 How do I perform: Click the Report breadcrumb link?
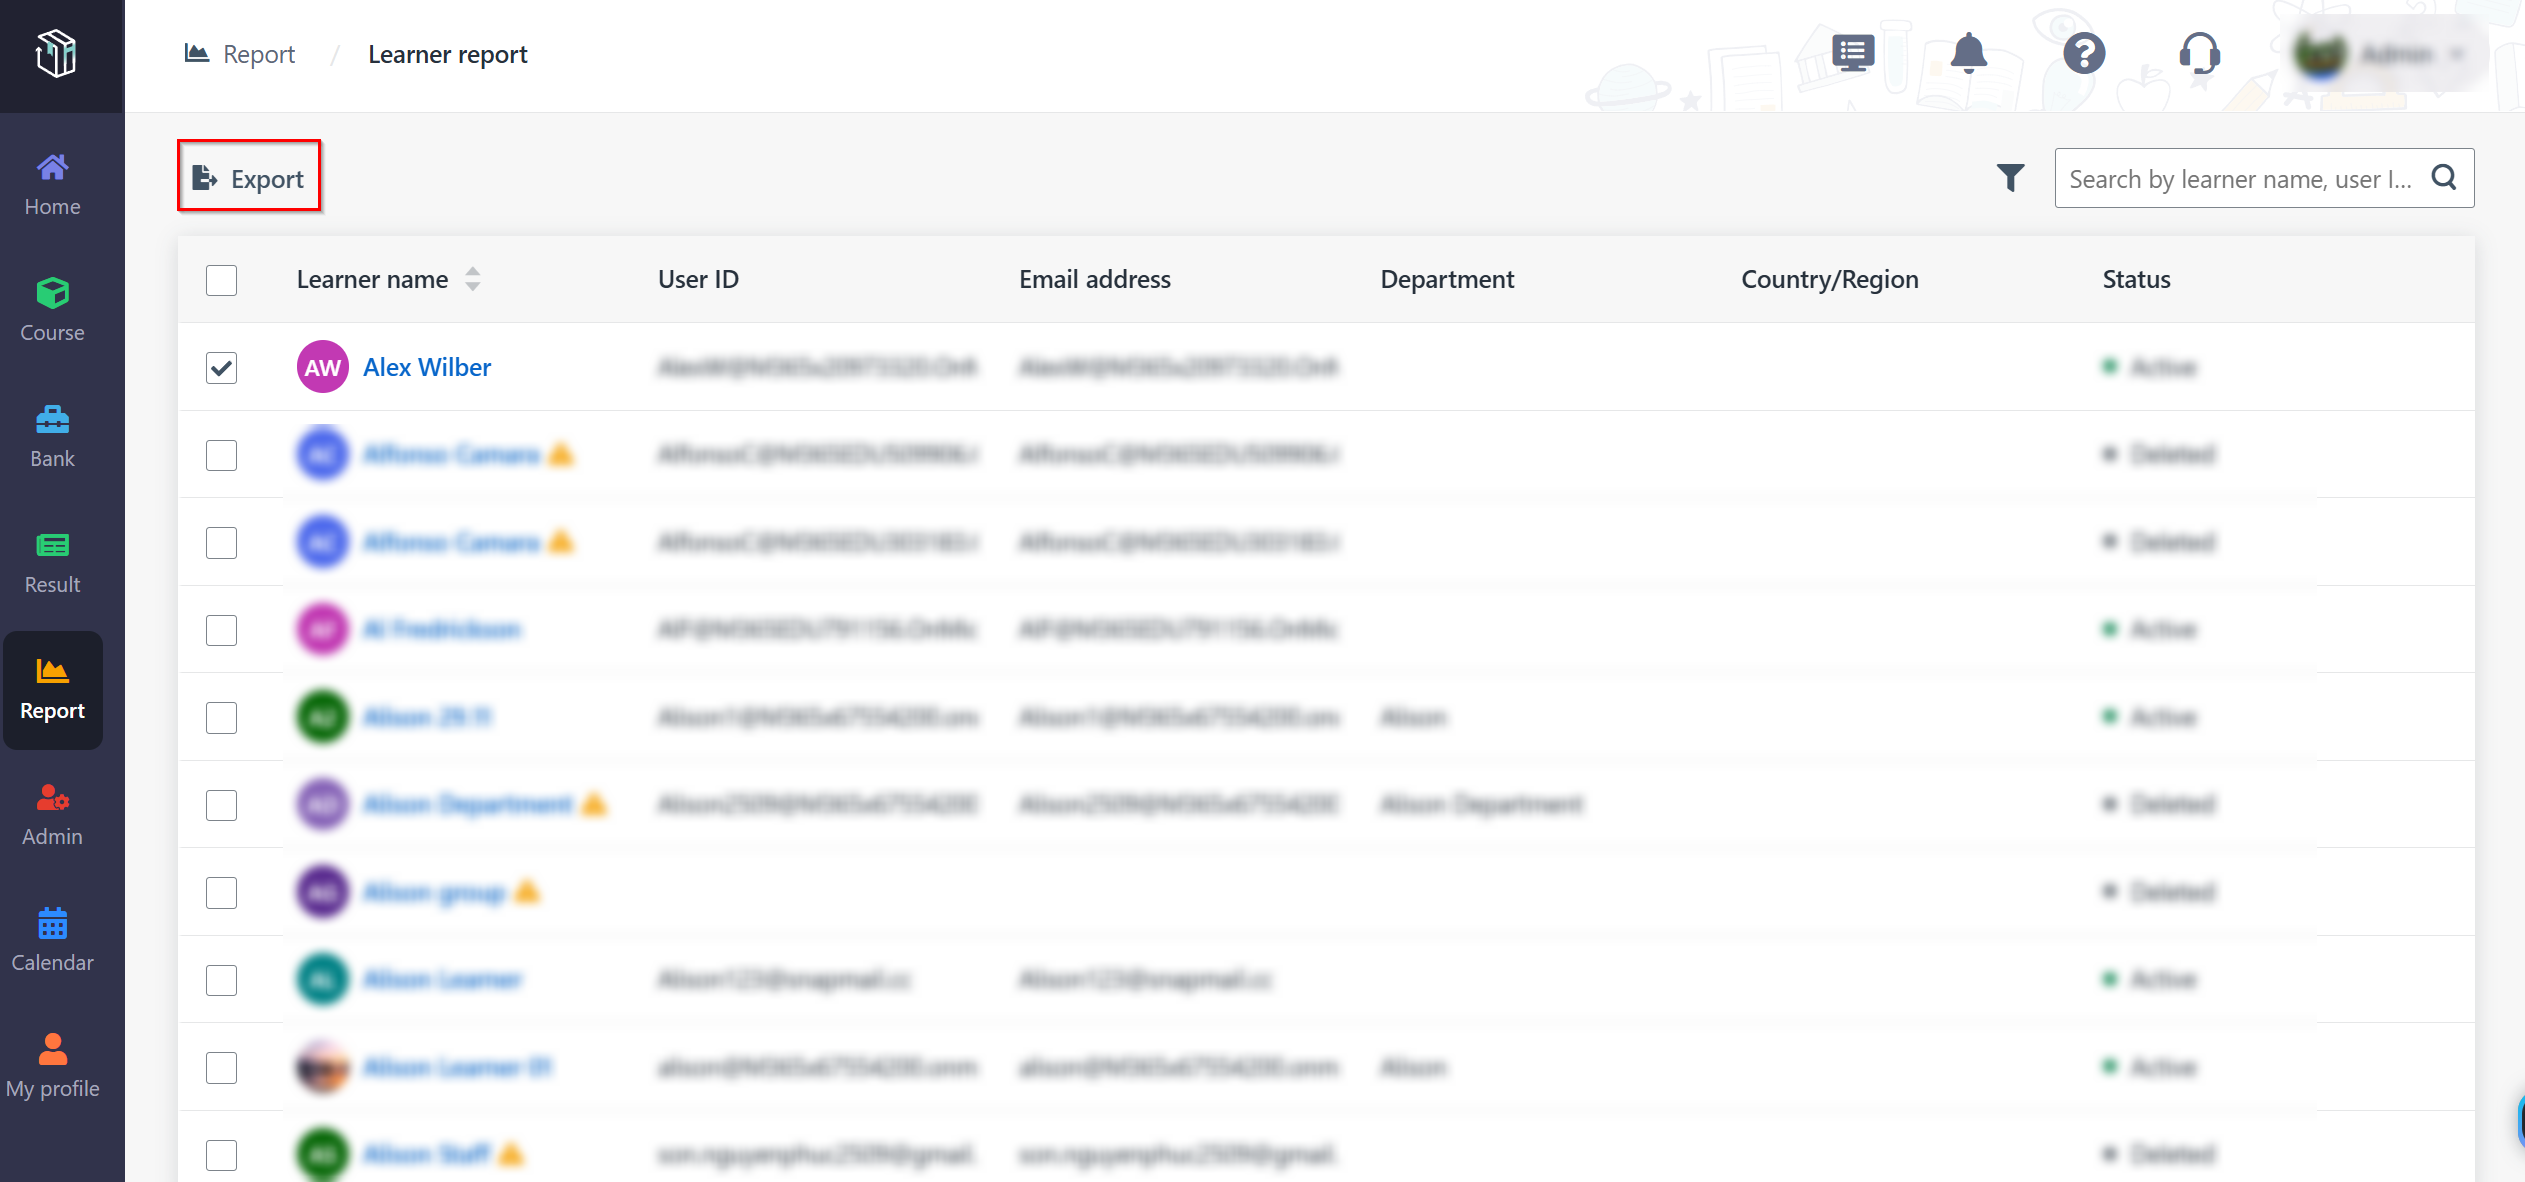(x=241, y=54)
